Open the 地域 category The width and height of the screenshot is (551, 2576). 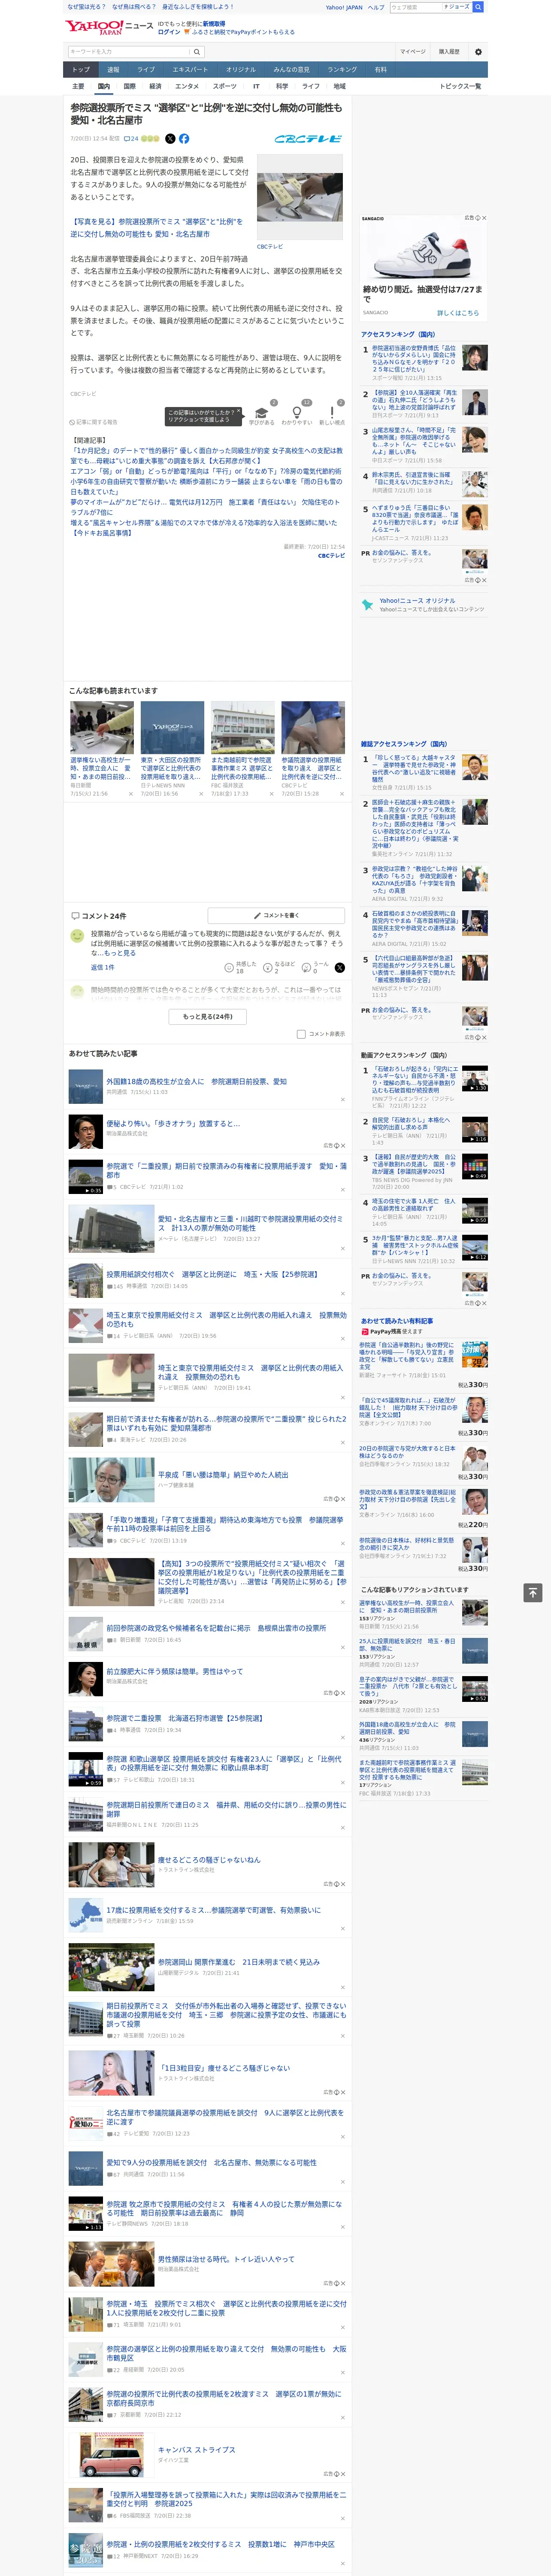[x=339, y=86]
